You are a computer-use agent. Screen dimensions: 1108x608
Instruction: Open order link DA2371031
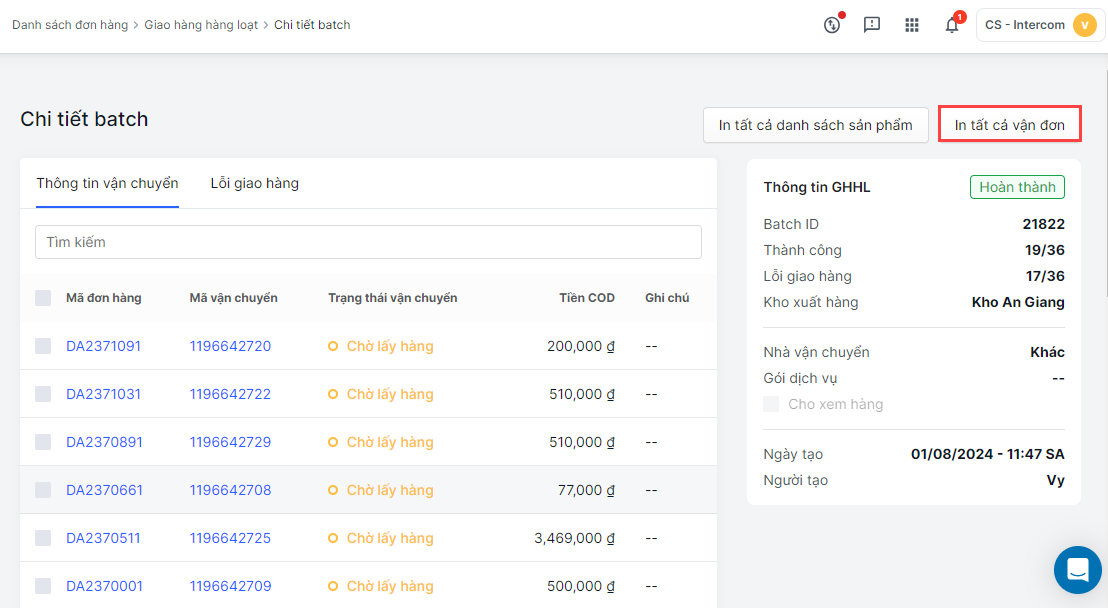click(x=103, y=394)
